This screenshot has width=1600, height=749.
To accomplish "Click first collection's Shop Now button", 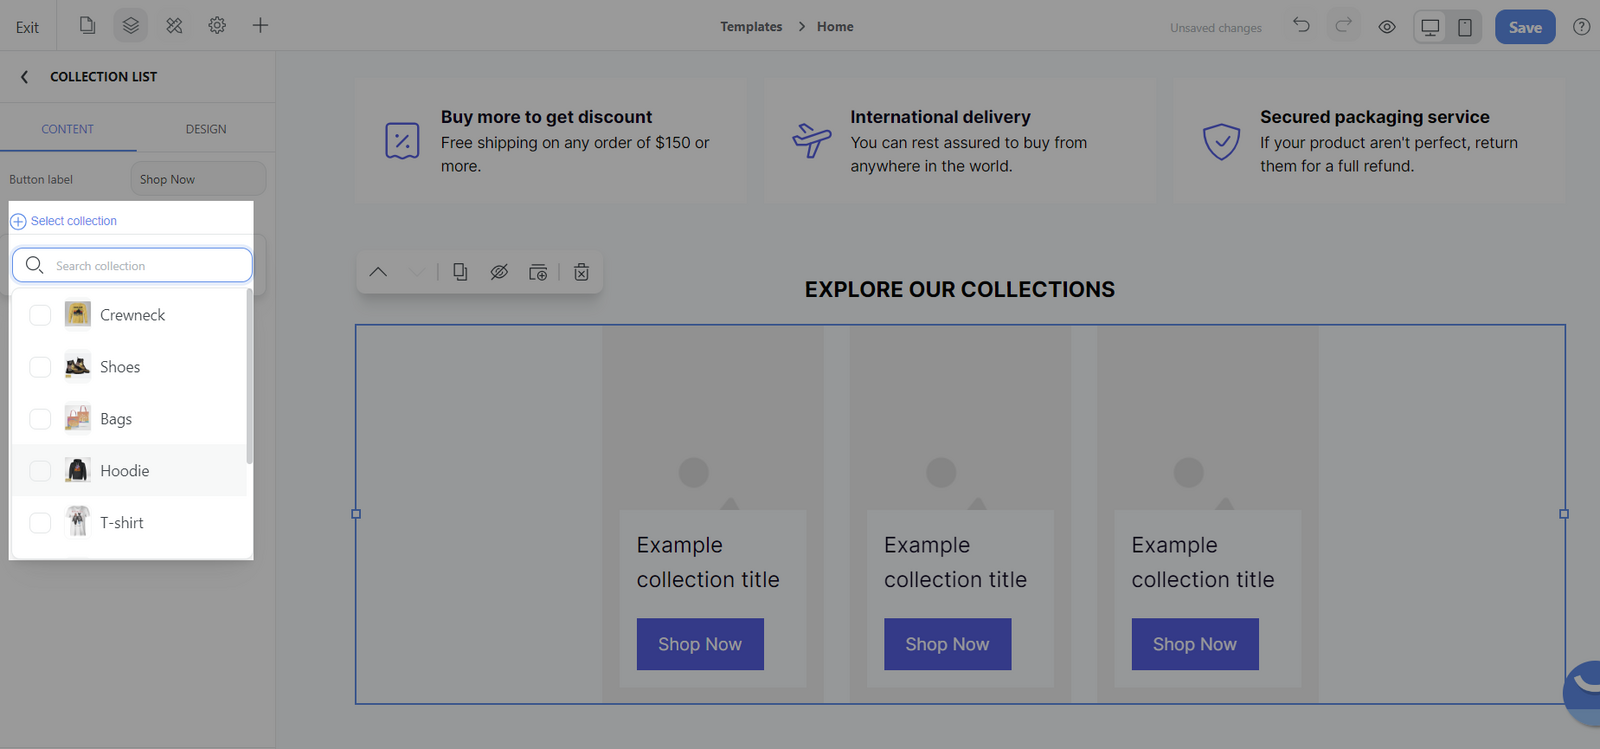I will pos(700,644).
